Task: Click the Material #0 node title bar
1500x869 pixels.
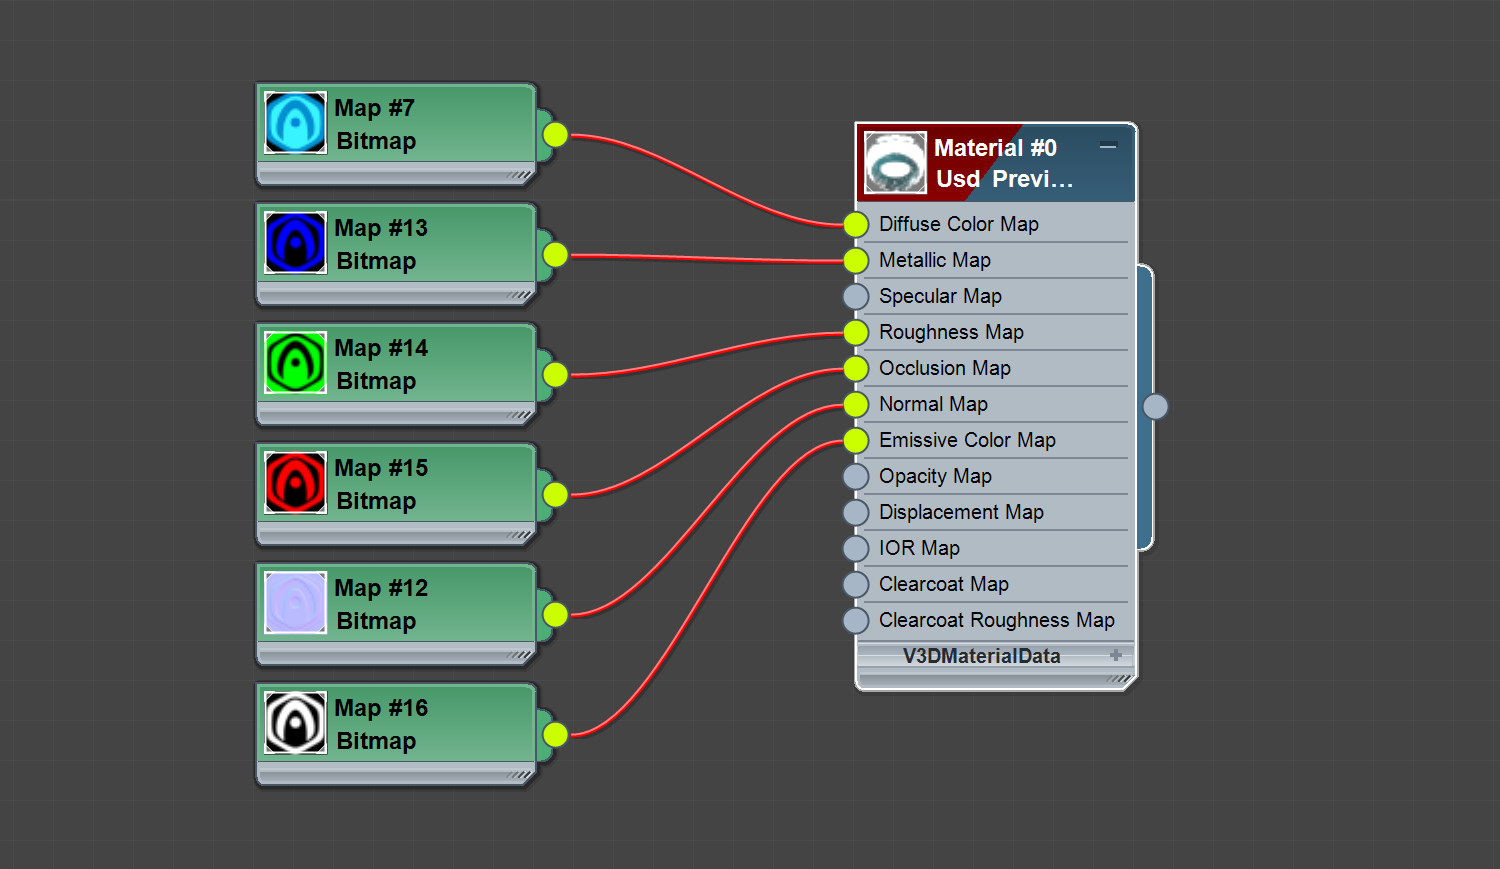Action: [x=996, y=163]
